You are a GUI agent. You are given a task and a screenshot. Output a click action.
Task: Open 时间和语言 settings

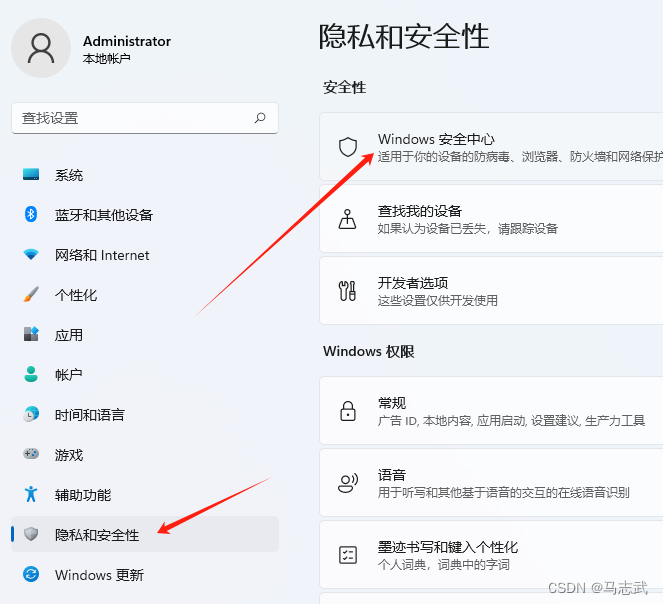click(145, 415)
